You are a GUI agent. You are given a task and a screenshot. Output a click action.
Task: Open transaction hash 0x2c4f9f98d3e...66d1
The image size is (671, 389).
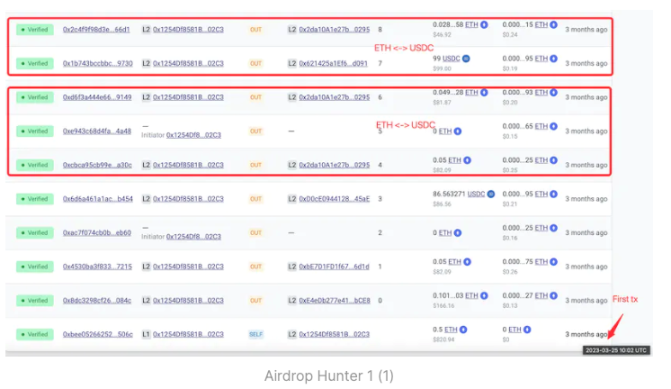[x=96, y=30]
